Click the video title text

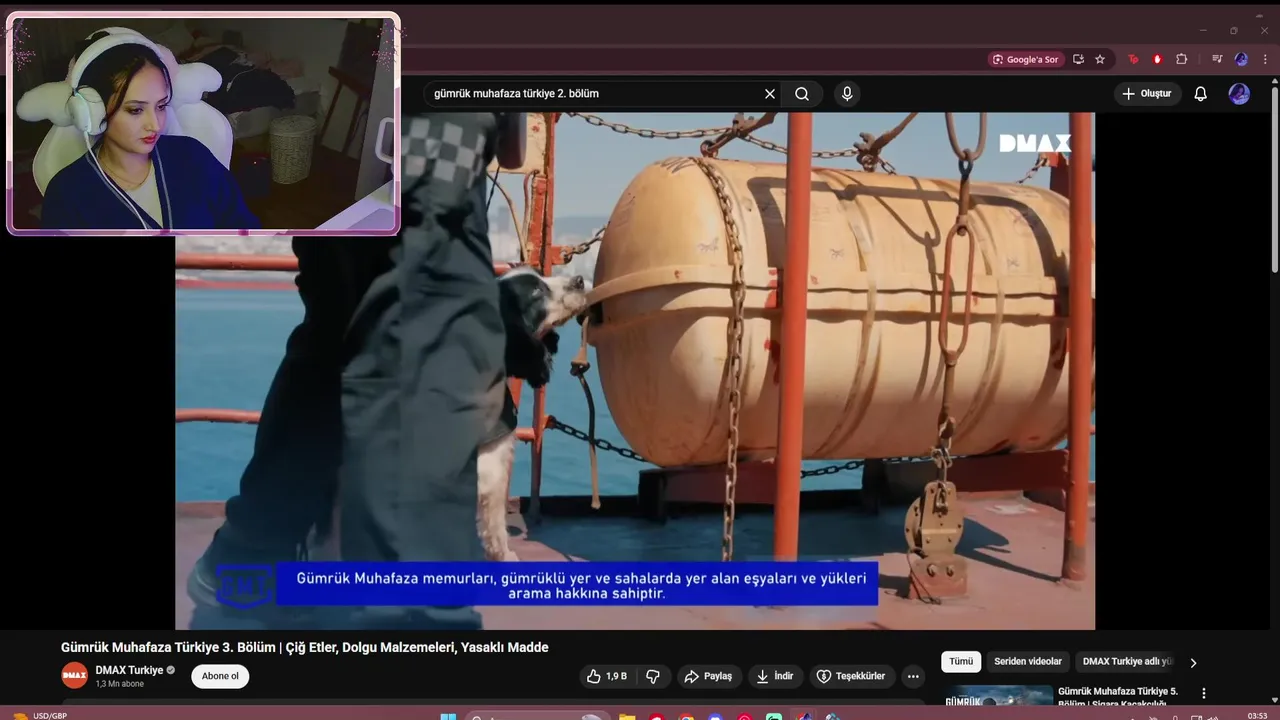[305, 648]
